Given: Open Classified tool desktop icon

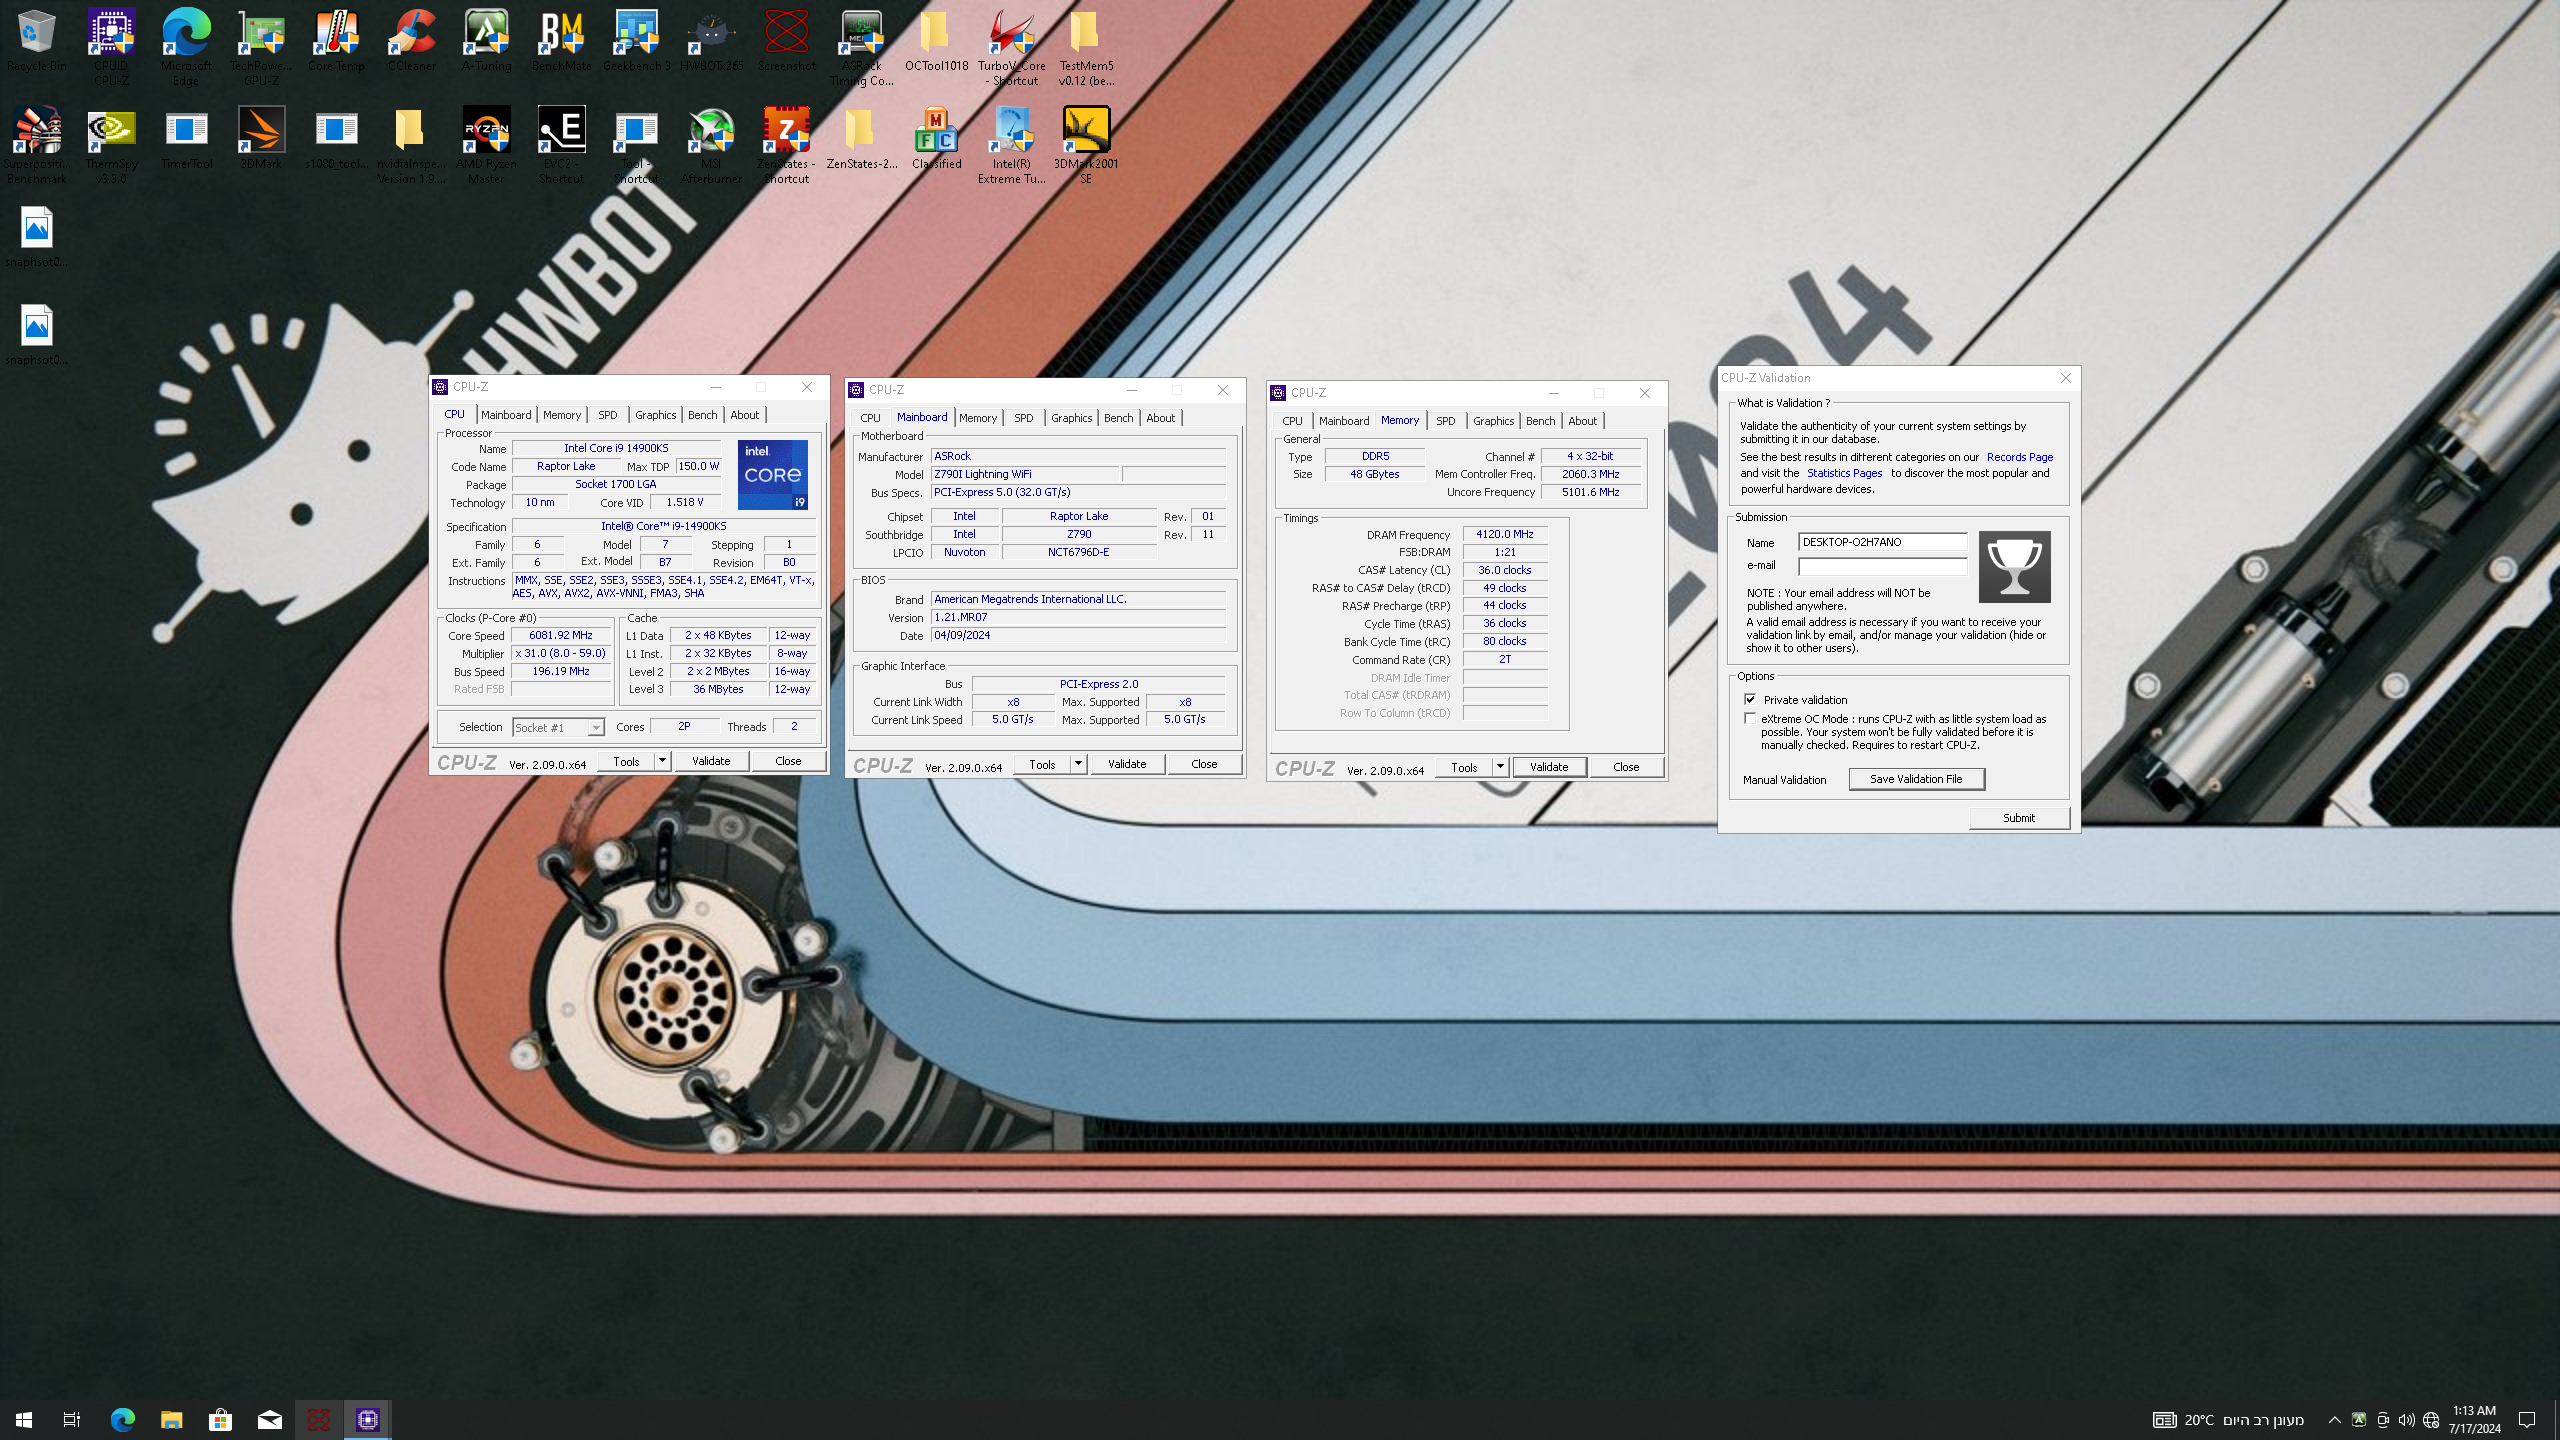Looking at the screenshot, I should tap(936, 138).
